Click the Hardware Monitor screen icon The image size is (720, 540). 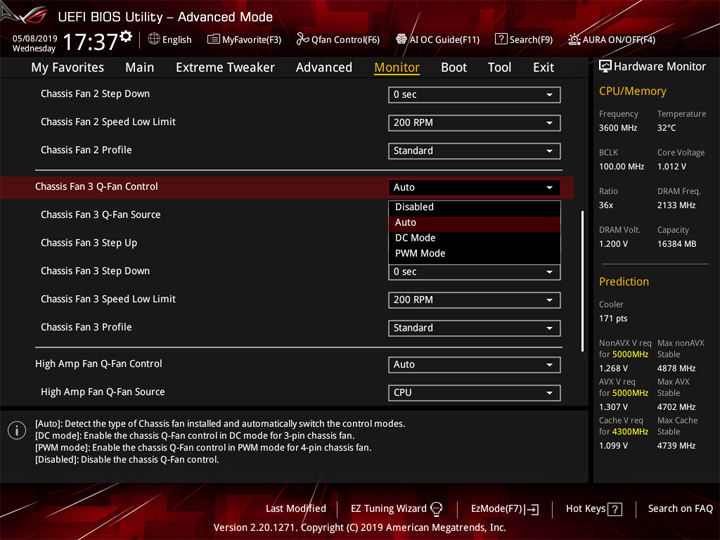[x=605, y=67]
